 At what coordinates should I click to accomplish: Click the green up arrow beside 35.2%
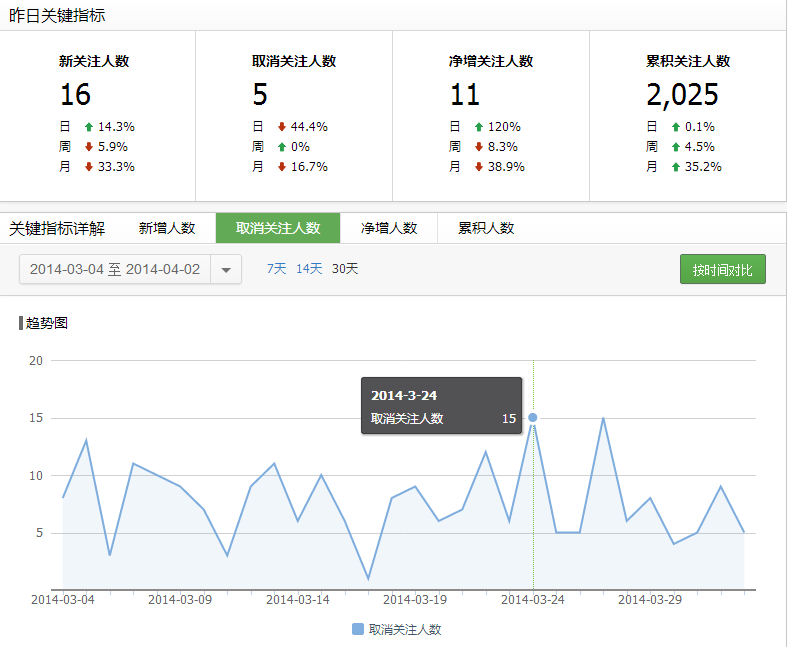pyautogui.click(x=676, y=167)
